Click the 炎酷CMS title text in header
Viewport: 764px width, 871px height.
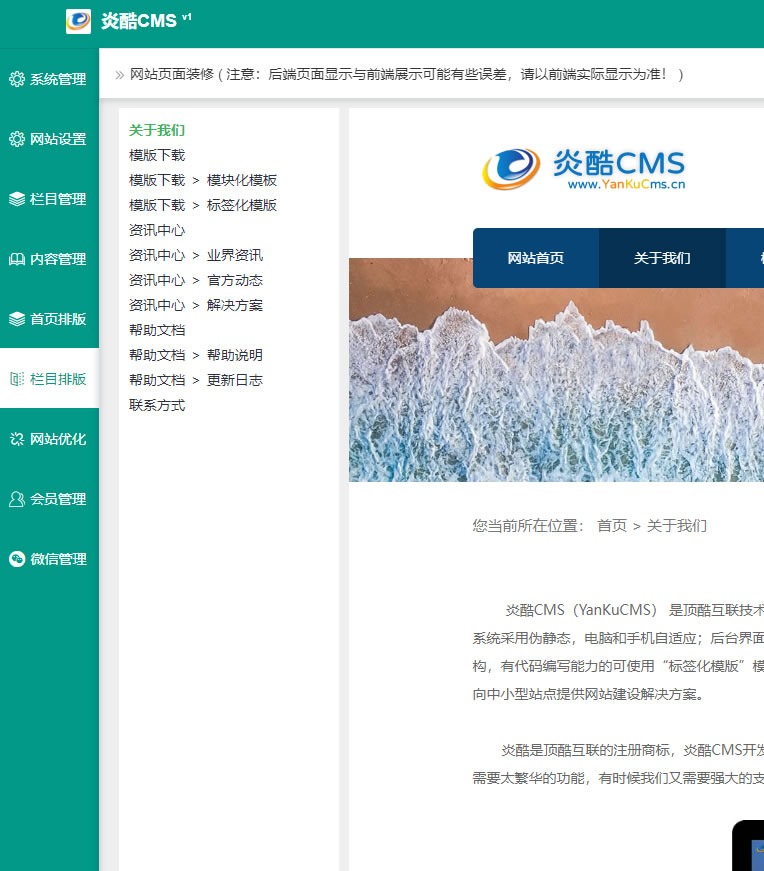[139, 21]
